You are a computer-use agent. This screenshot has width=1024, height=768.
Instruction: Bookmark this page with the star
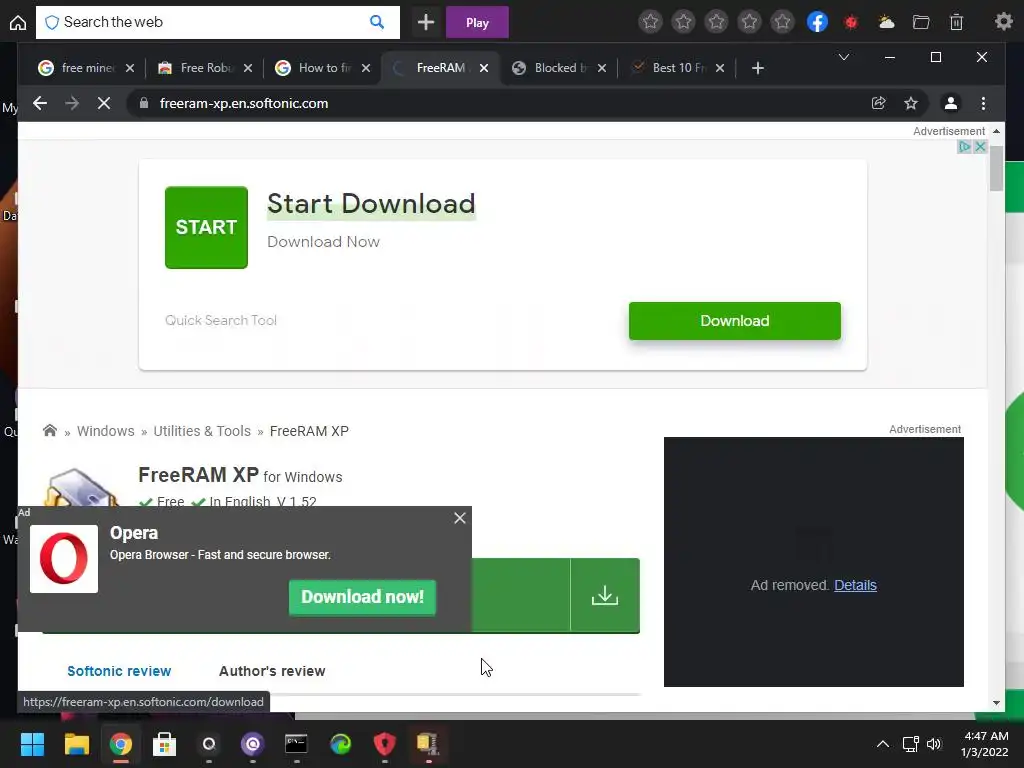click(911, 103)
